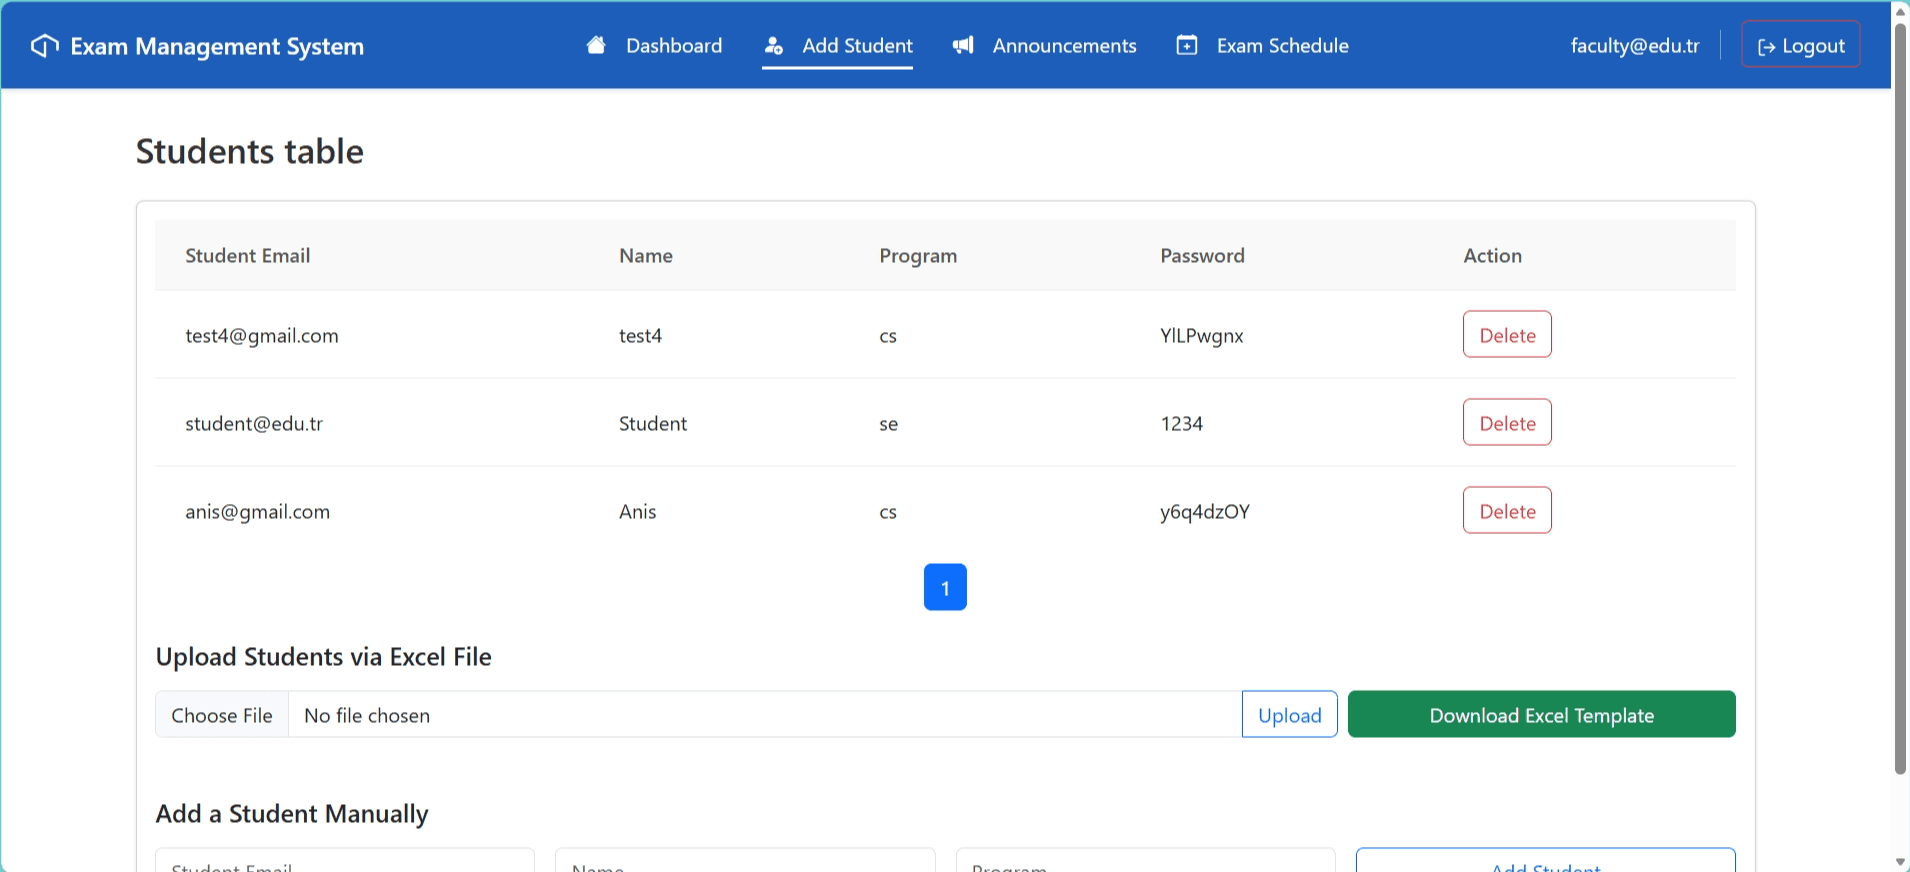Select the email student@edu.tr
Image resolution: width=1910 pixels, height=872 pixels.
(x=254, y=424)
